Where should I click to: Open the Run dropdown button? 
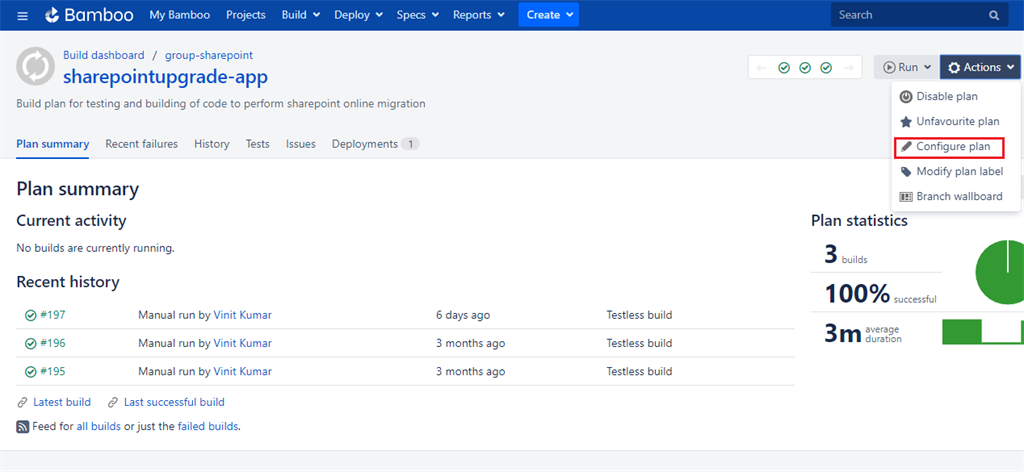click(906, 67)
